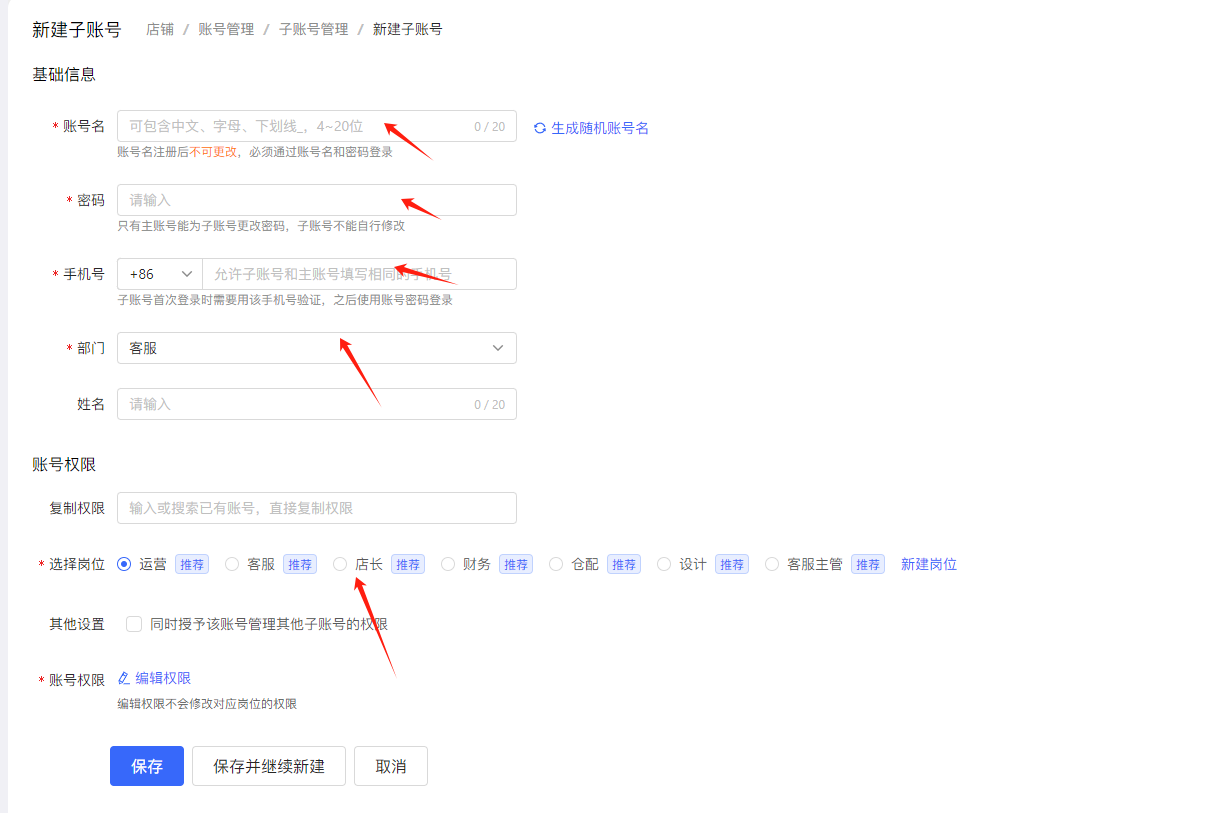Open the 复制权限 account search box
Viewport: 1221px width, 813px height.
[316, 508]
